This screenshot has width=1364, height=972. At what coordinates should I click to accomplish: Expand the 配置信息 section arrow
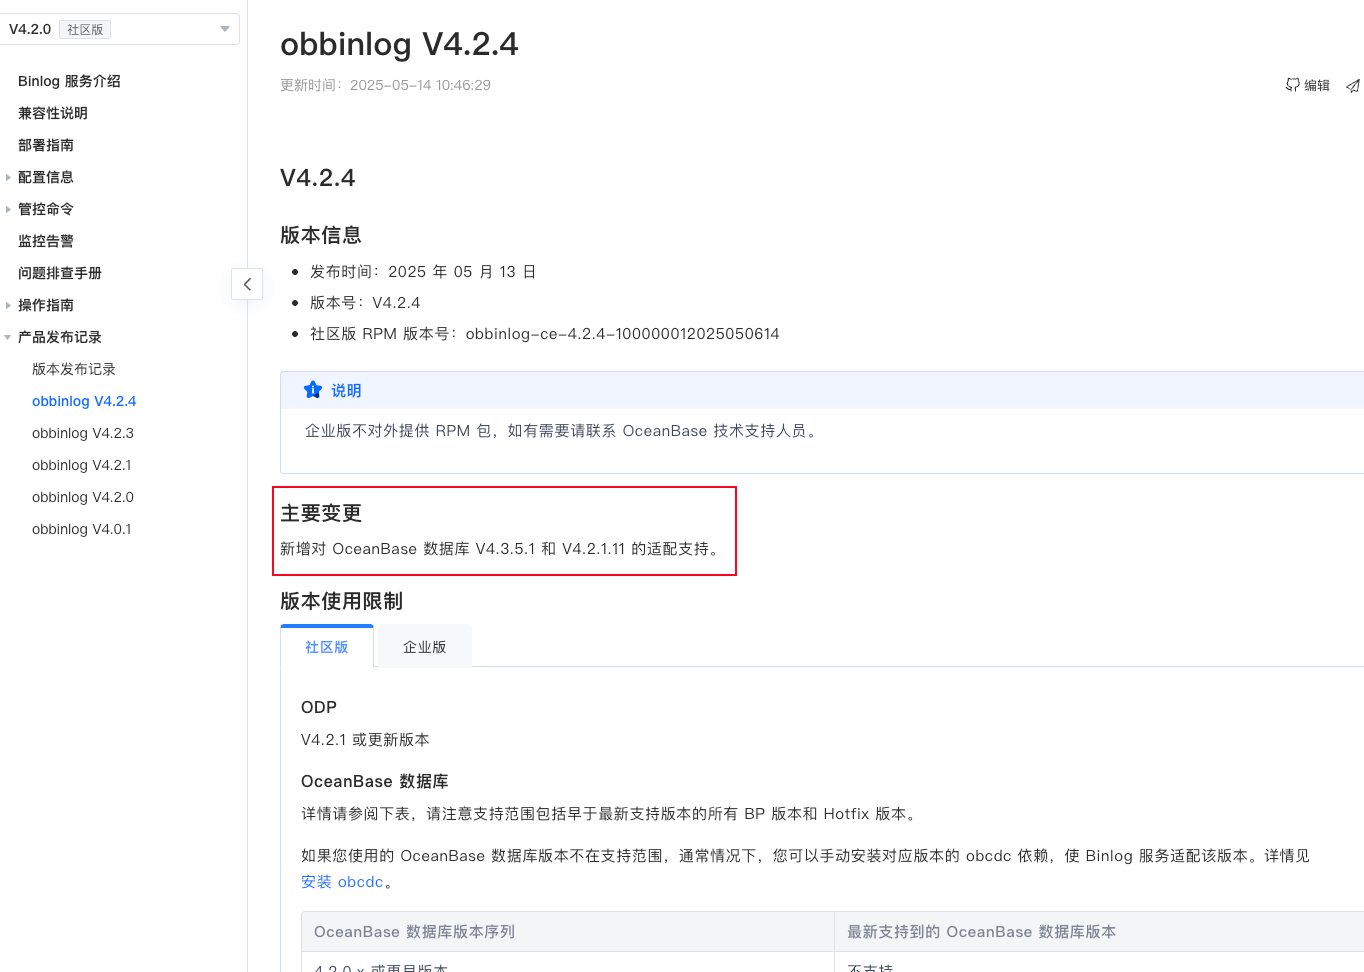[x=8, y=177]
